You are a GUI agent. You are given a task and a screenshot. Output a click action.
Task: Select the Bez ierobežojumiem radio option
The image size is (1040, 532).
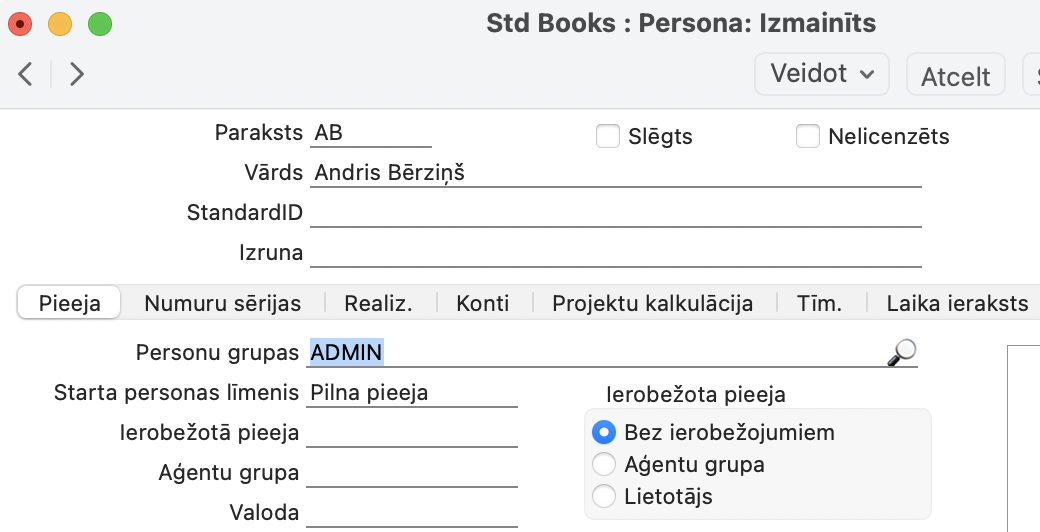[x=603, y=433]
